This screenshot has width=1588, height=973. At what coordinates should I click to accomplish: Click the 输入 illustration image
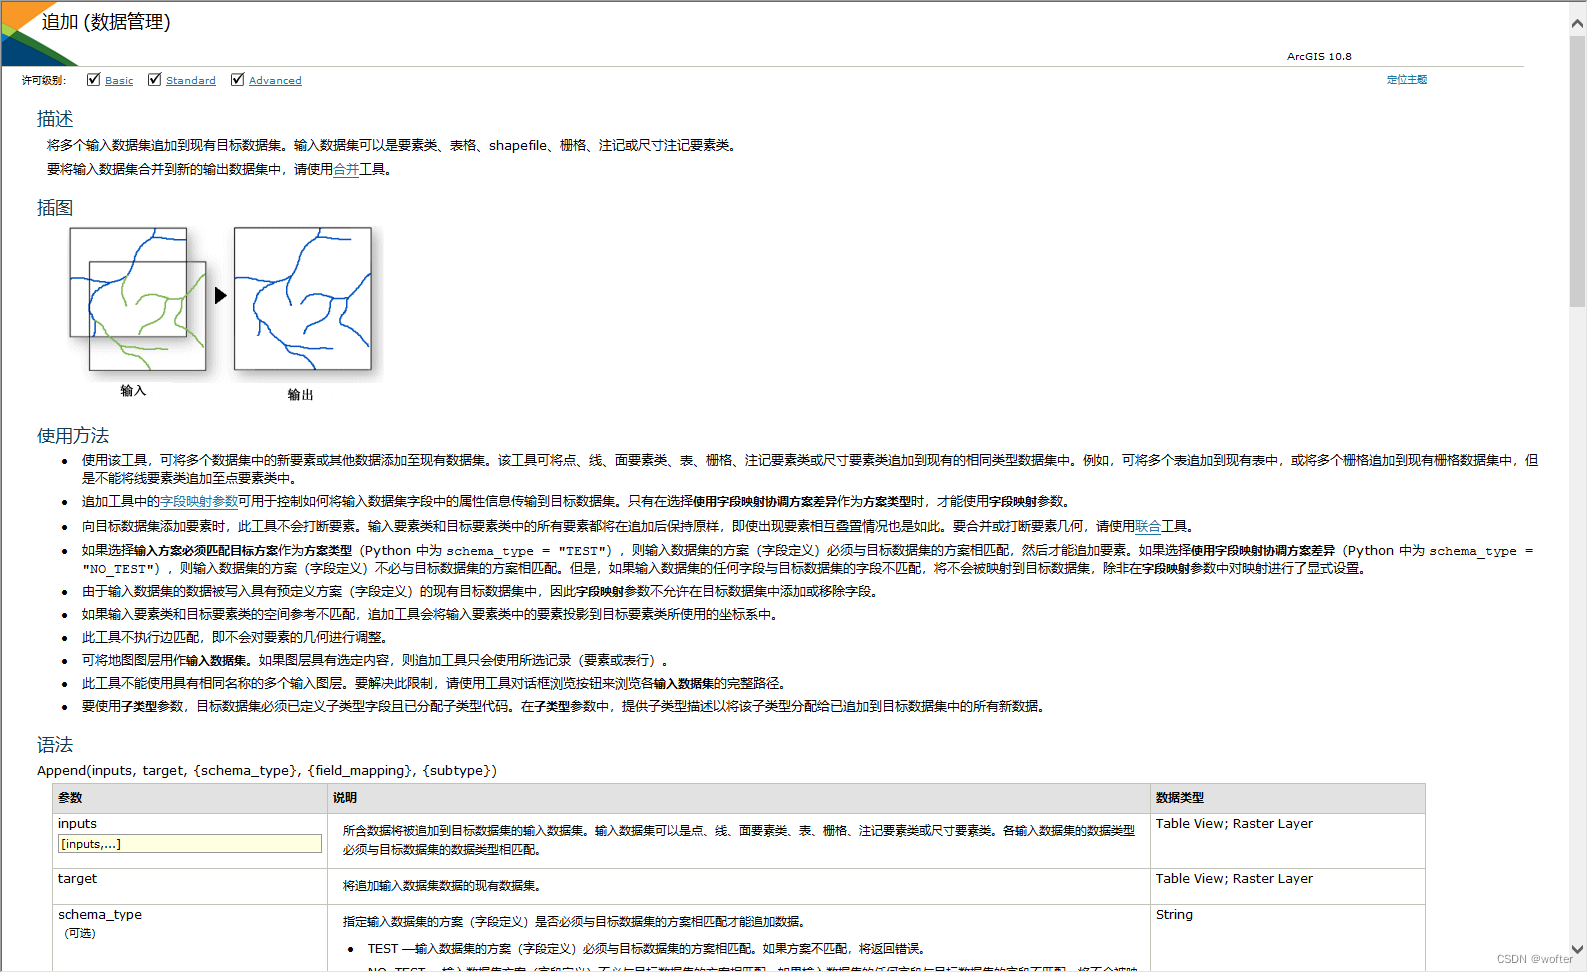[x=138, y=300]
